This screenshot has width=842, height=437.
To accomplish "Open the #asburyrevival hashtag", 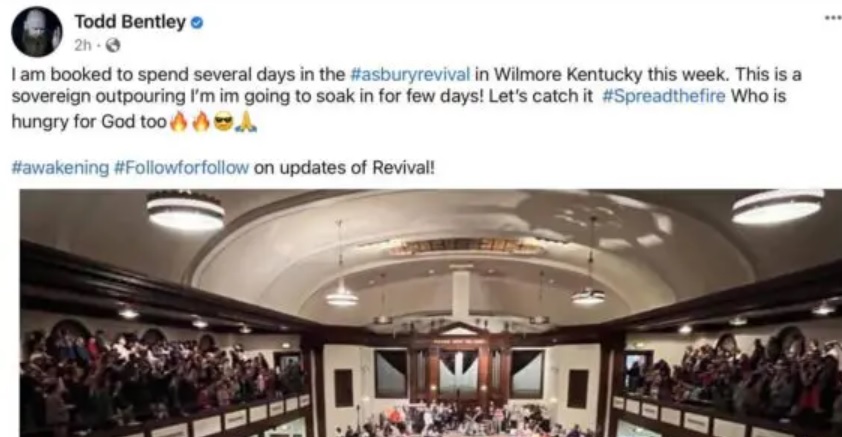I will click(x=410, y=74).
